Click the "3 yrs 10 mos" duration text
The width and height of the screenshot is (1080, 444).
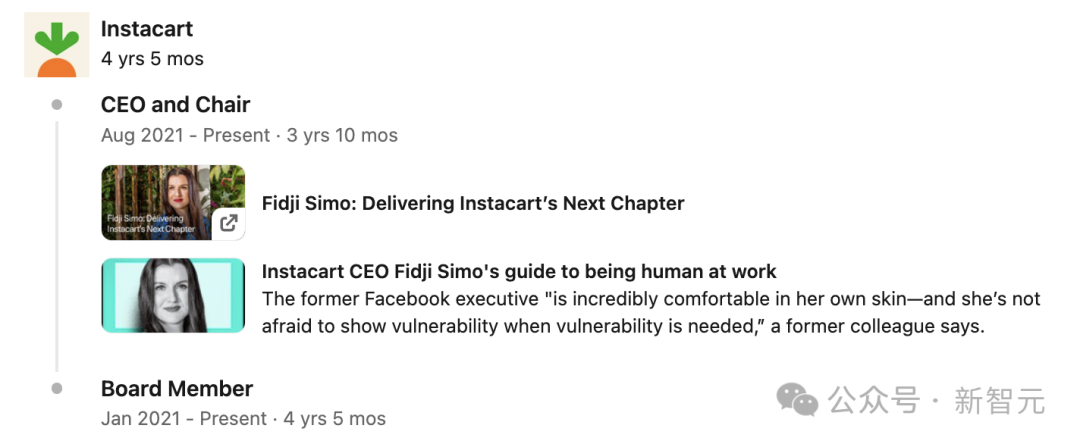point(342,135)
